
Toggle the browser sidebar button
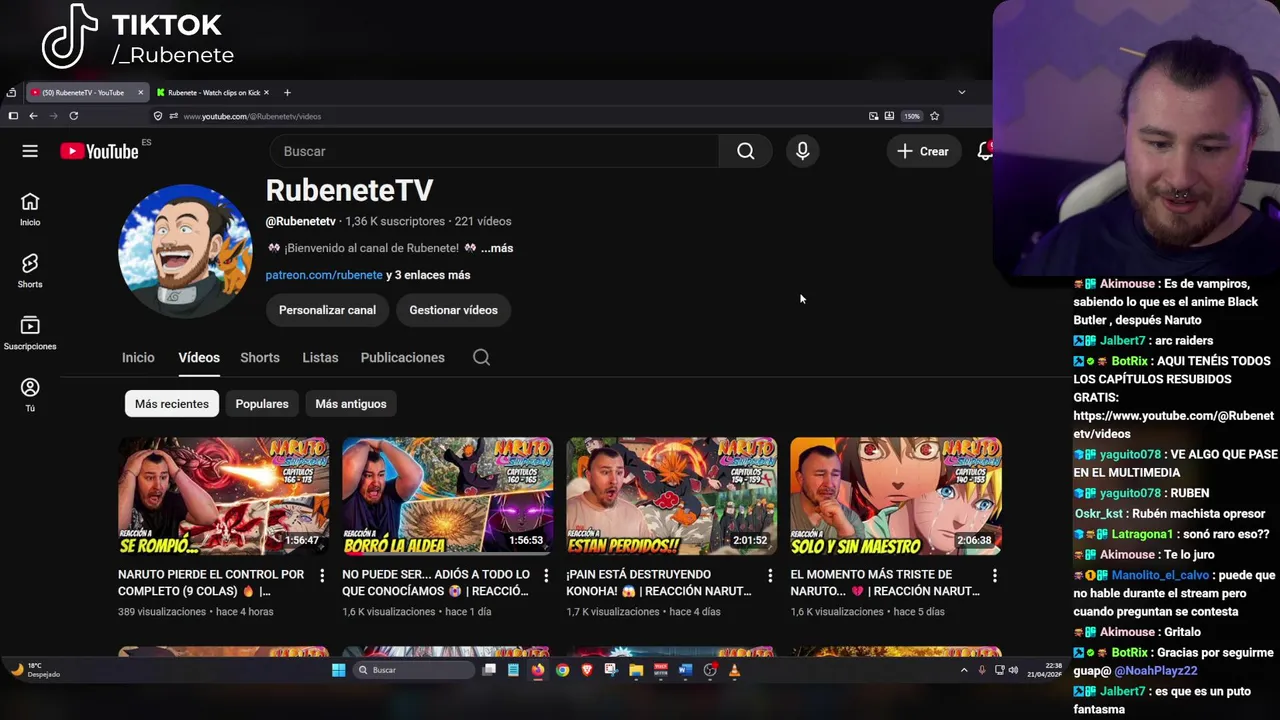[13, 116]
